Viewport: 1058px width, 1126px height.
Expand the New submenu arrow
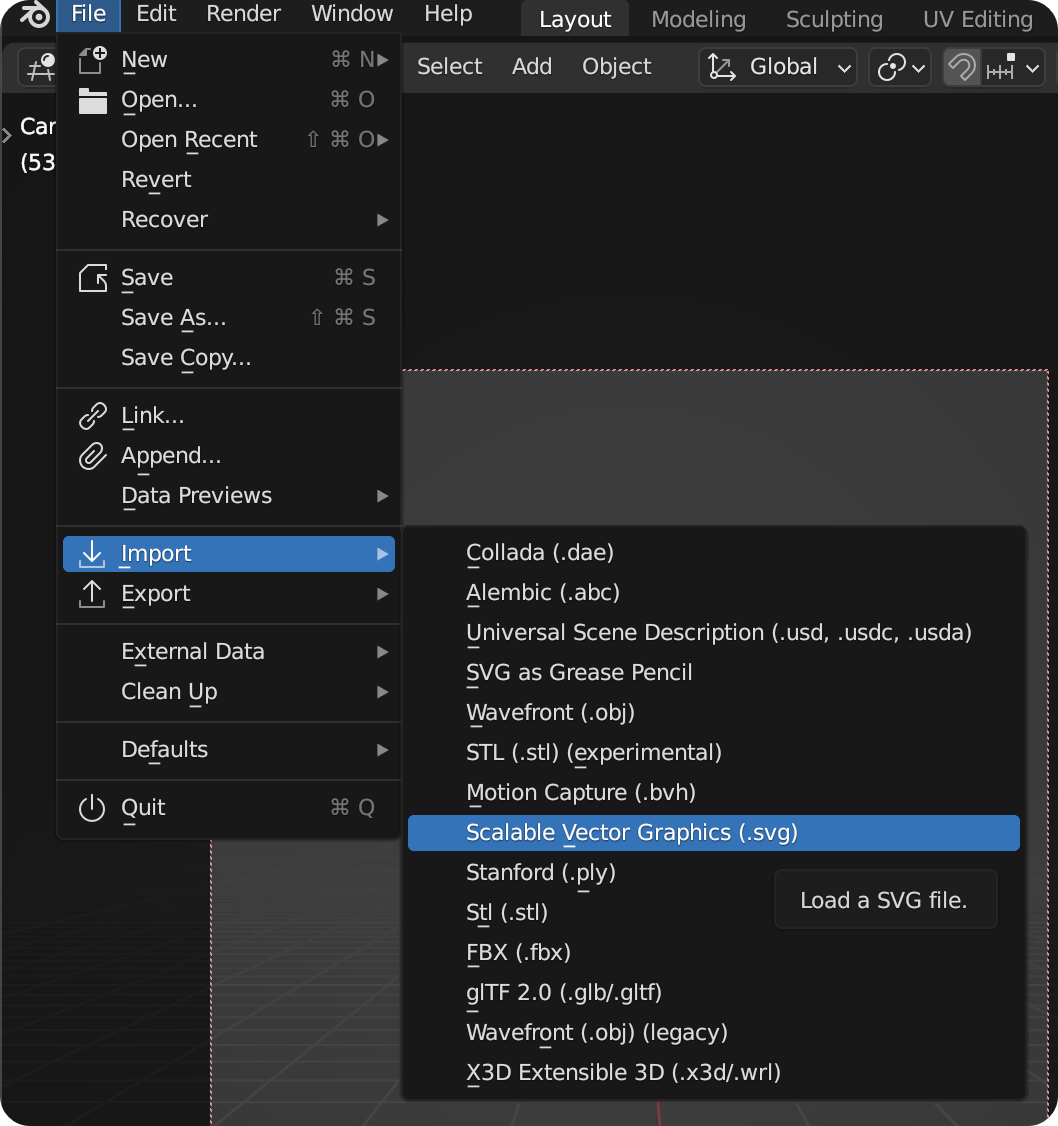383,60
